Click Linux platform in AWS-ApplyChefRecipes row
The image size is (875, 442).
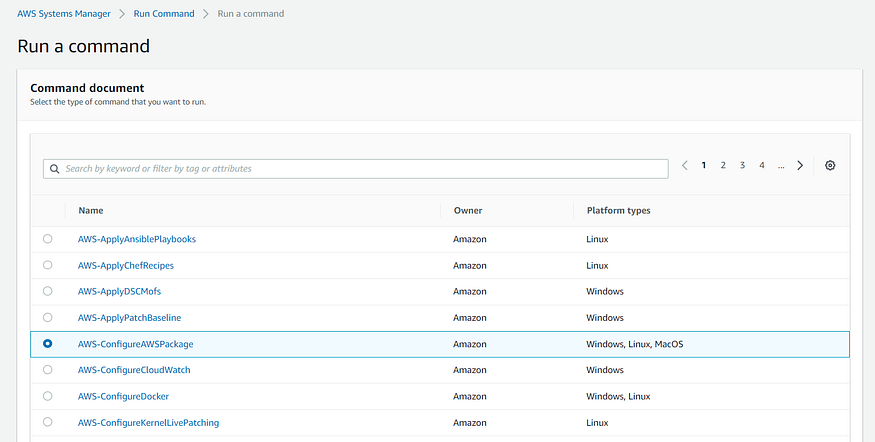pyautogui.click(x=597, y=266)
